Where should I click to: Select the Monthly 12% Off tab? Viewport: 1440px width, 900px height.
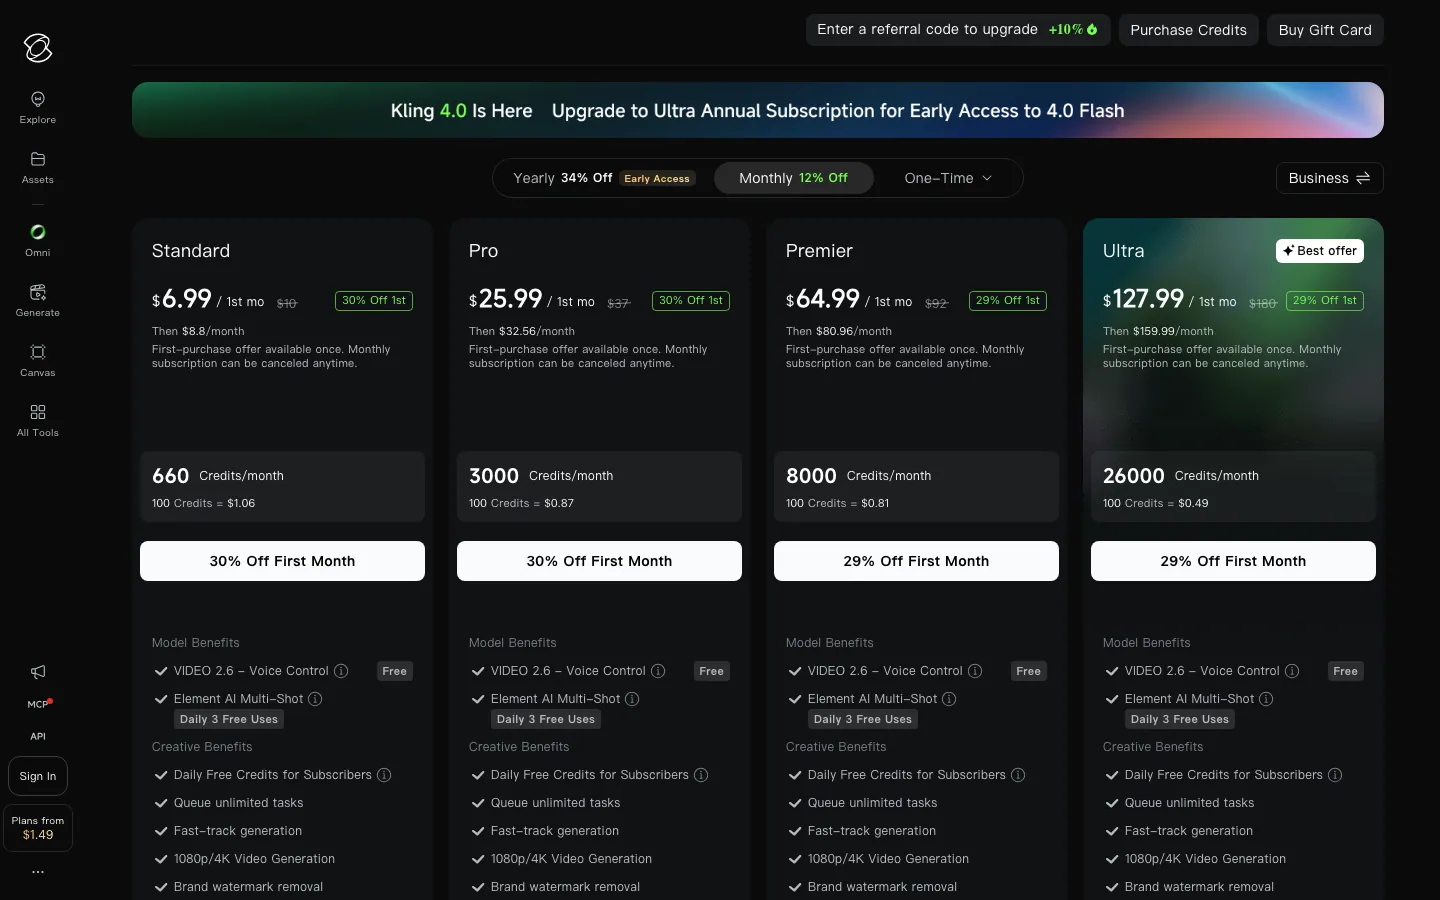click(x=794, y=178)
